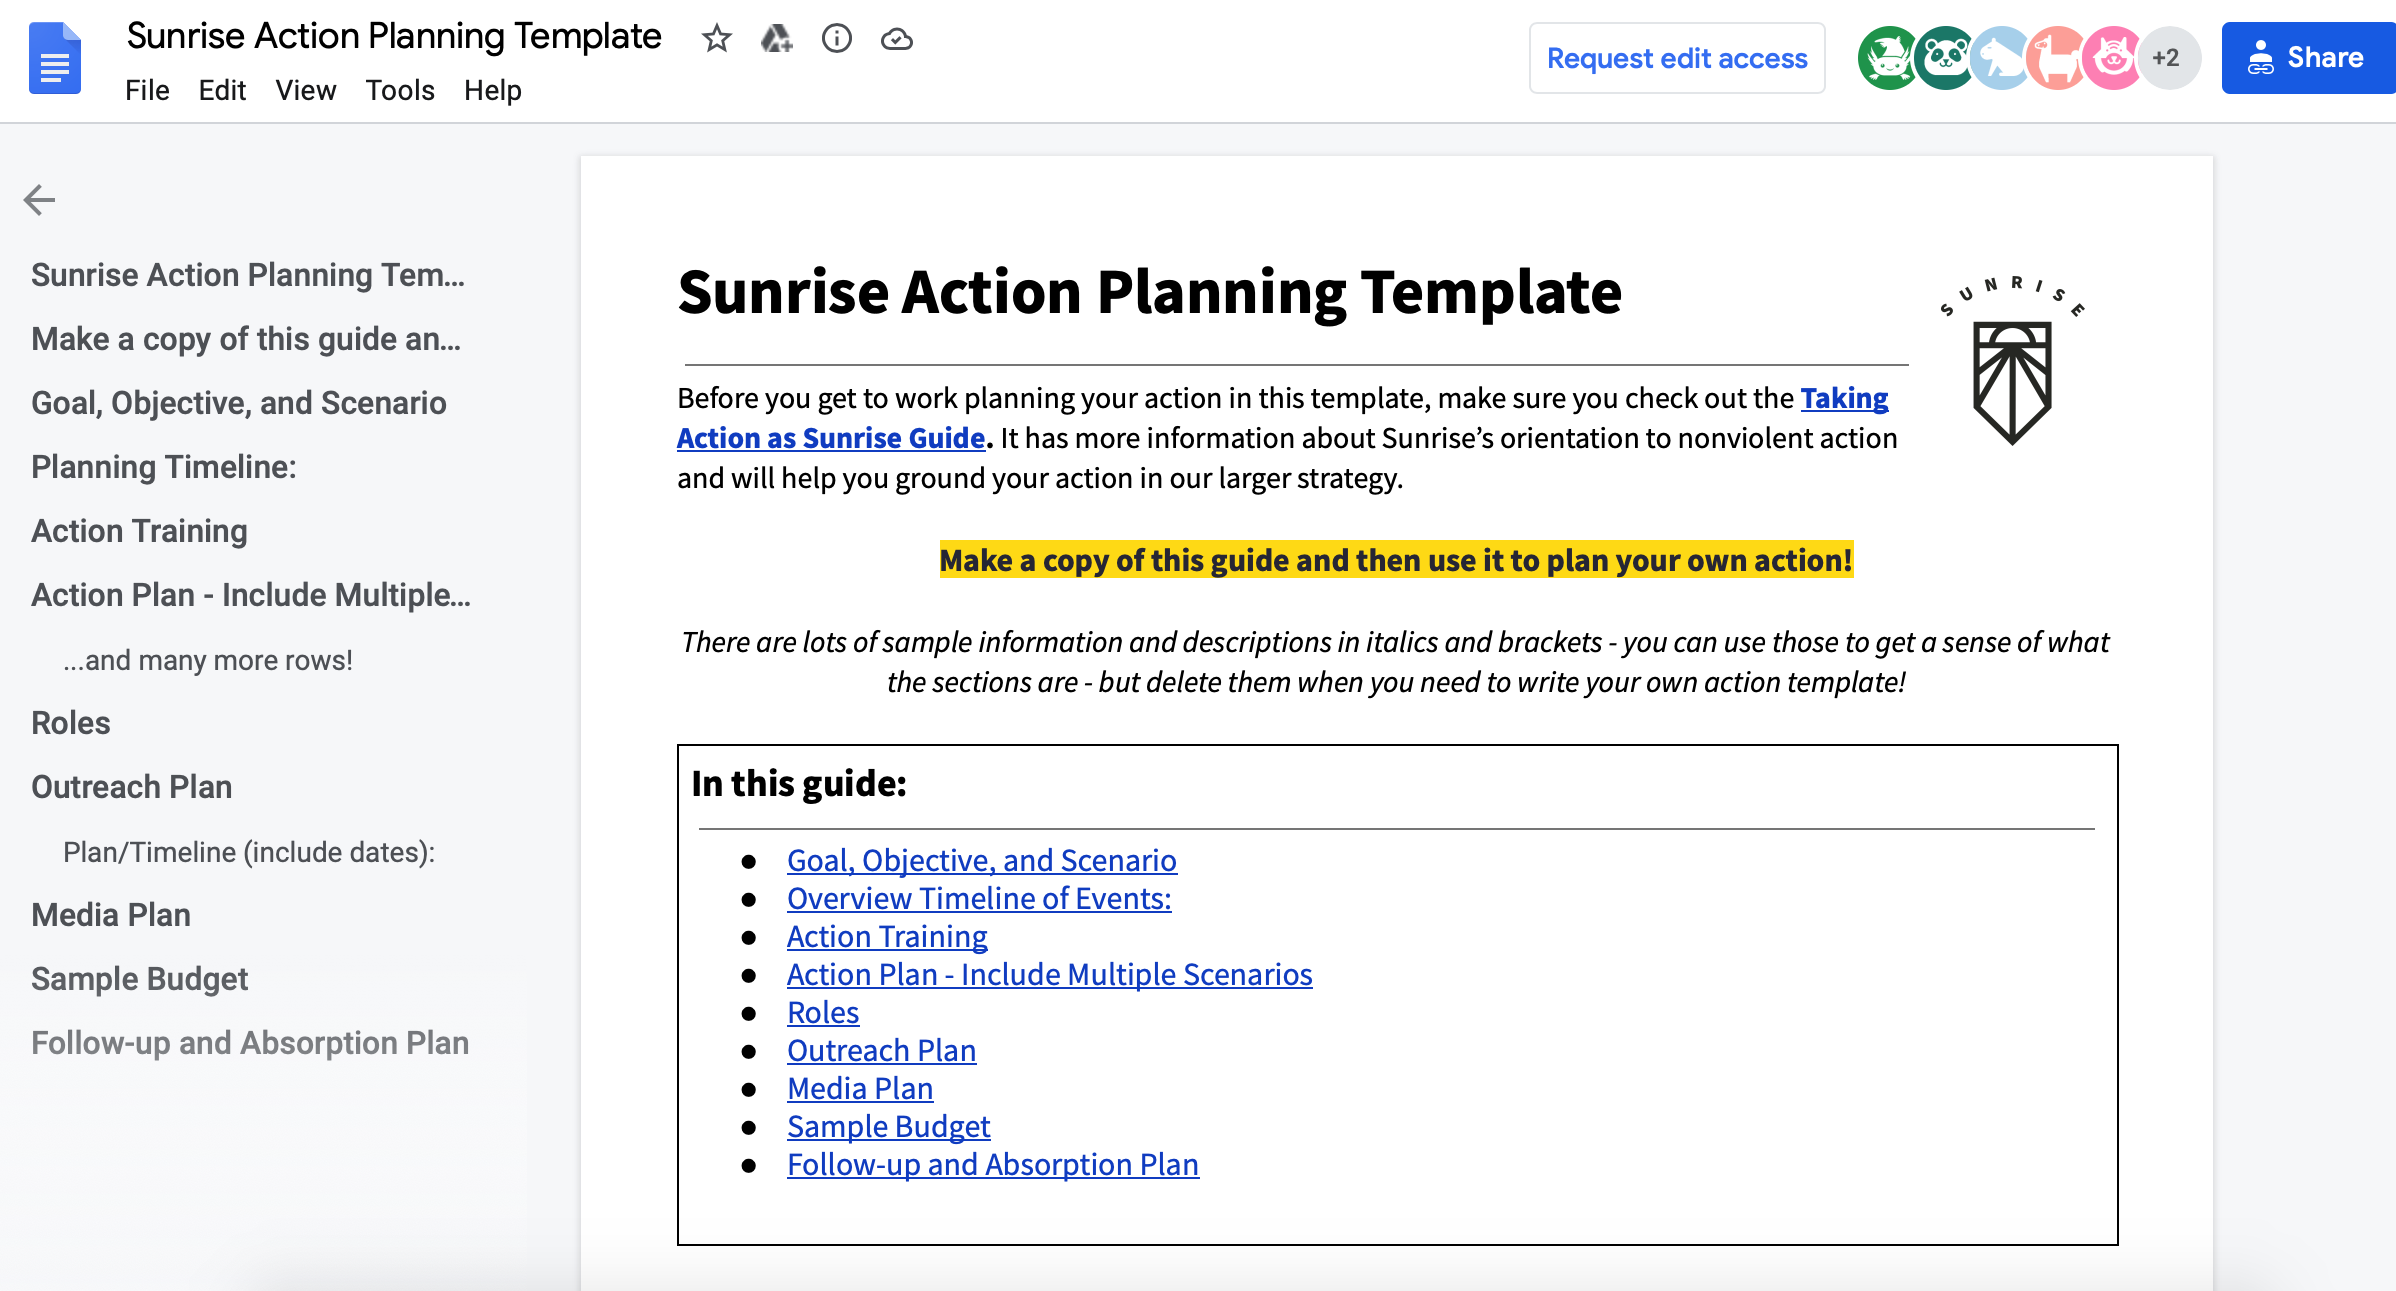Click the salmon llama collaborator avatar

point(2057,58)
